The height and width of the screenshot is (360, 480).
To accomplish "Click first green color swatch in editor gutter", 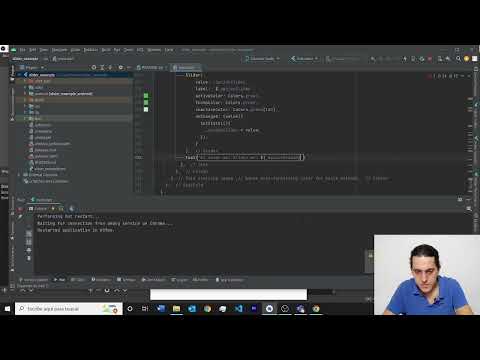I will [x=146, y=96].
